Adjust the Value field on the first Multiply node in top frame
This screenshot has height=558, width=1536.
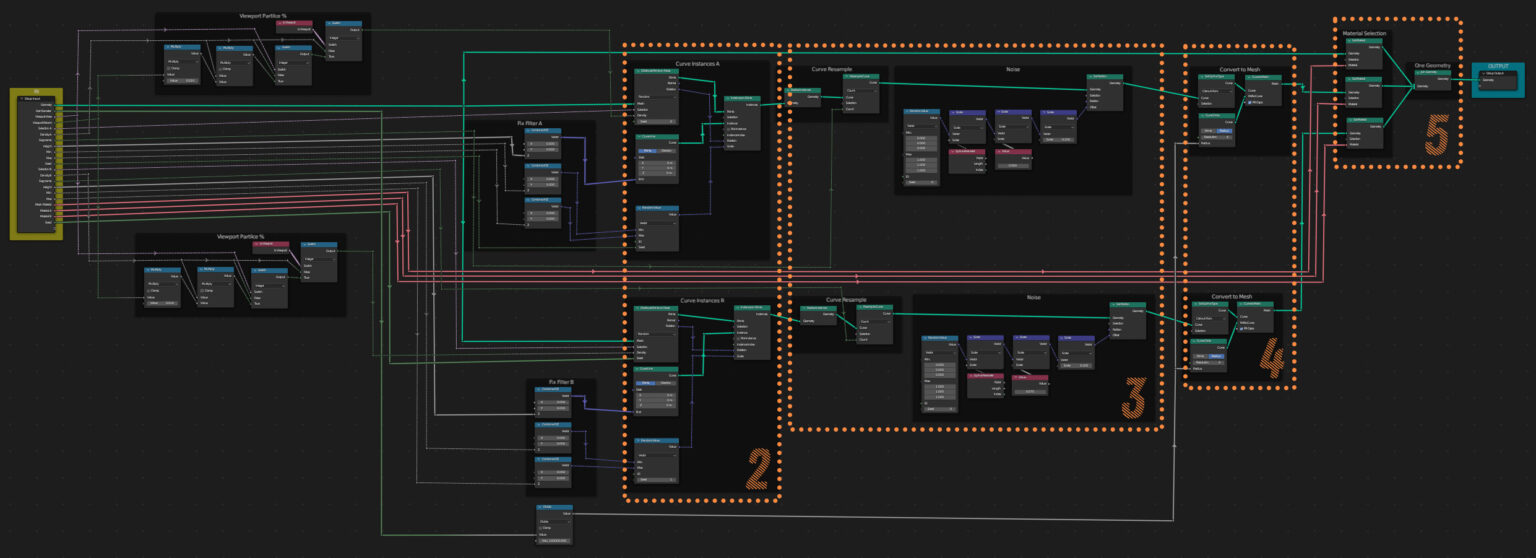[x=183, y=80]
